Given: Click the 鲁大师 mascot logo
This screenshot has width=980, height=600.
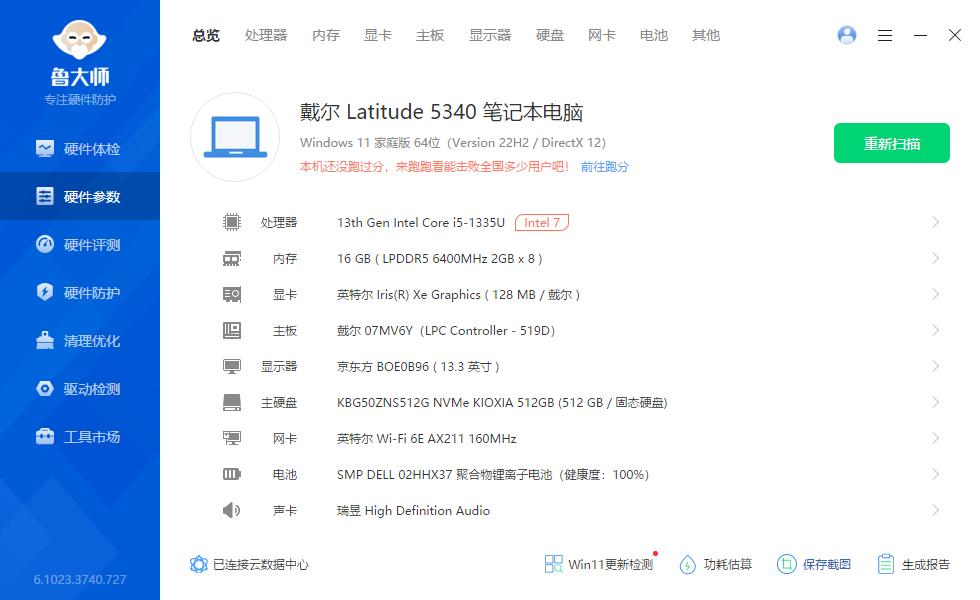Looking at the screenshot, I should [79, 39].
